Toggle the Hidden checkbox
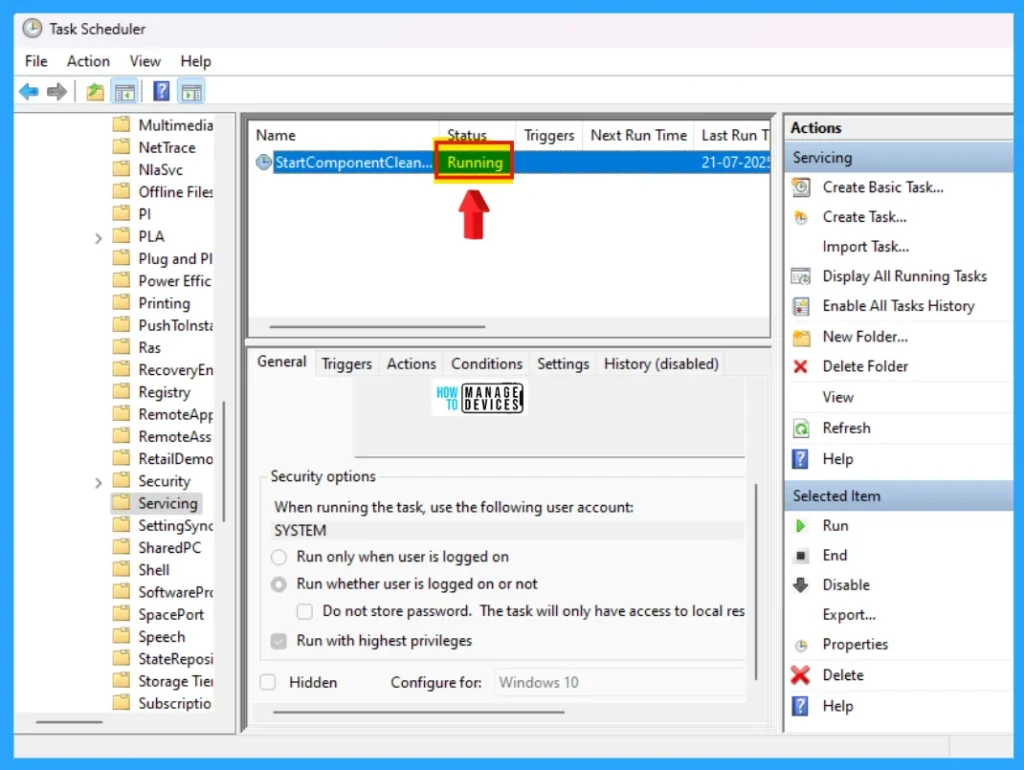This screenshot has width=1024, height=770. [268, 682]
